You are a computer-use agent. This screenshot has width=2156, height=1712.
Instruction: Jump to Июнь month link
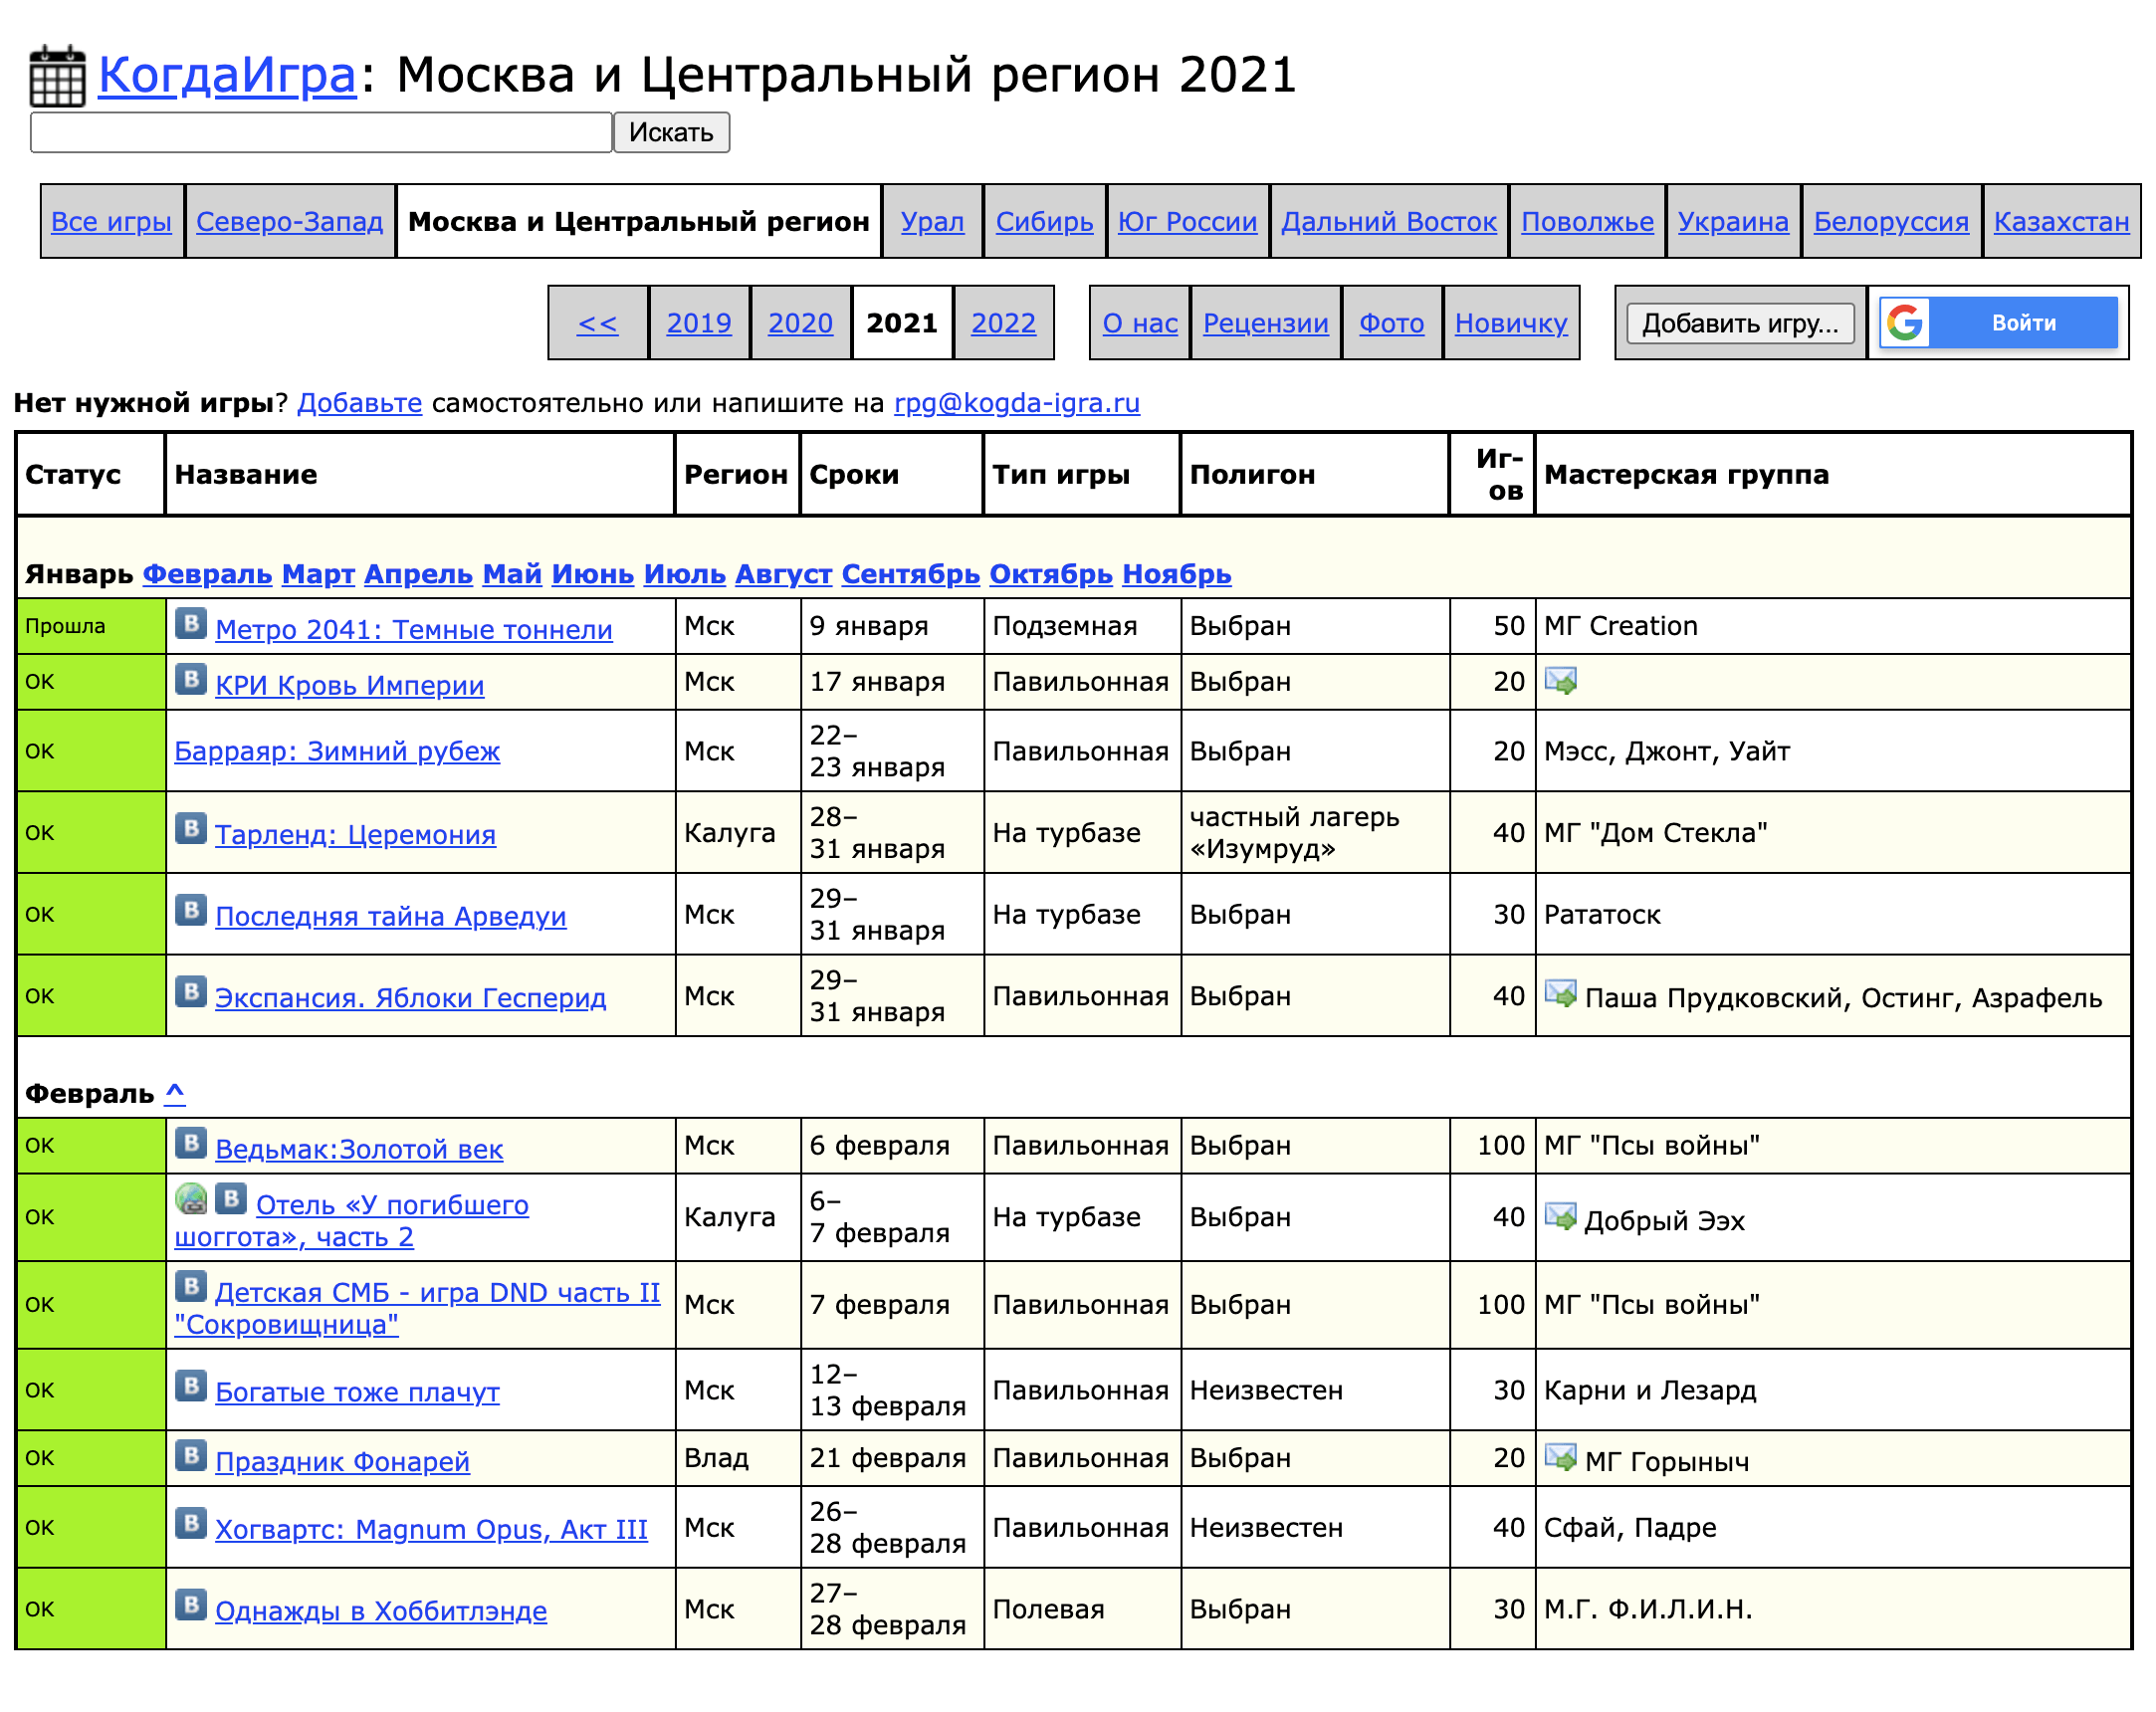tap(593, 574)
